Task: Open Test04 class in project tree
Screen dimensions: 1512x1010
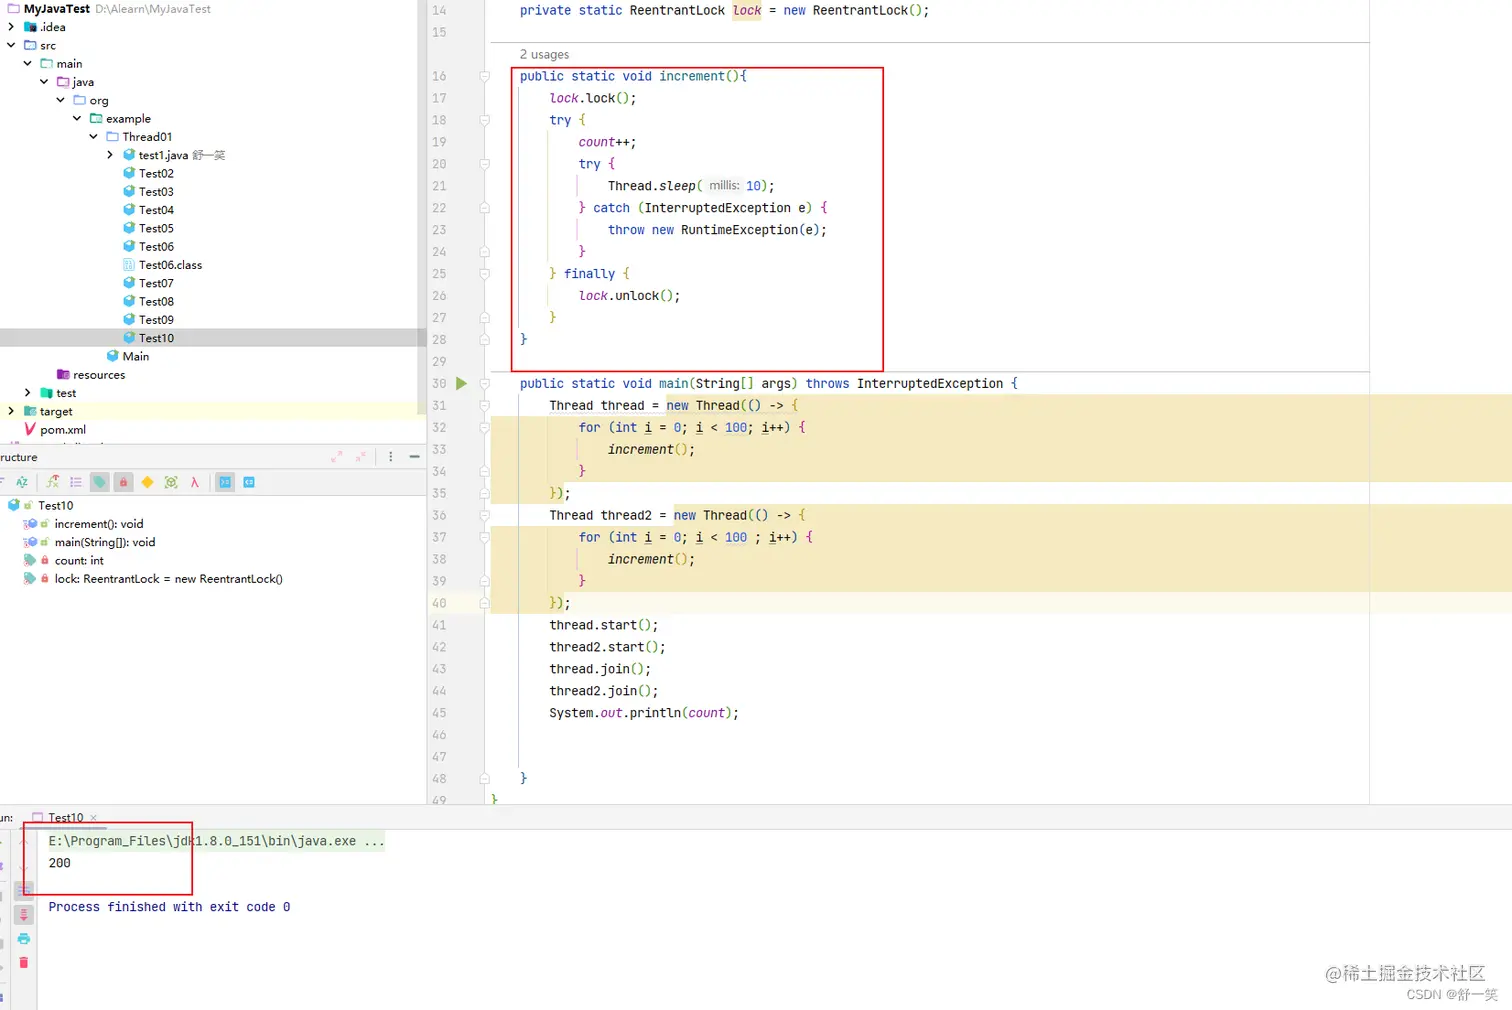Action: coord(156,210)
